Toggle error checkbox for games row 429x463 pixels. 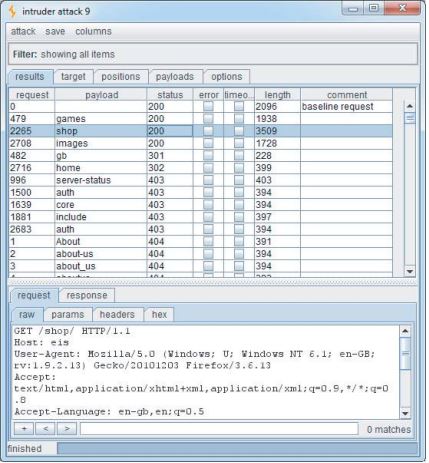pyautogui.click(x=208, y=119)
